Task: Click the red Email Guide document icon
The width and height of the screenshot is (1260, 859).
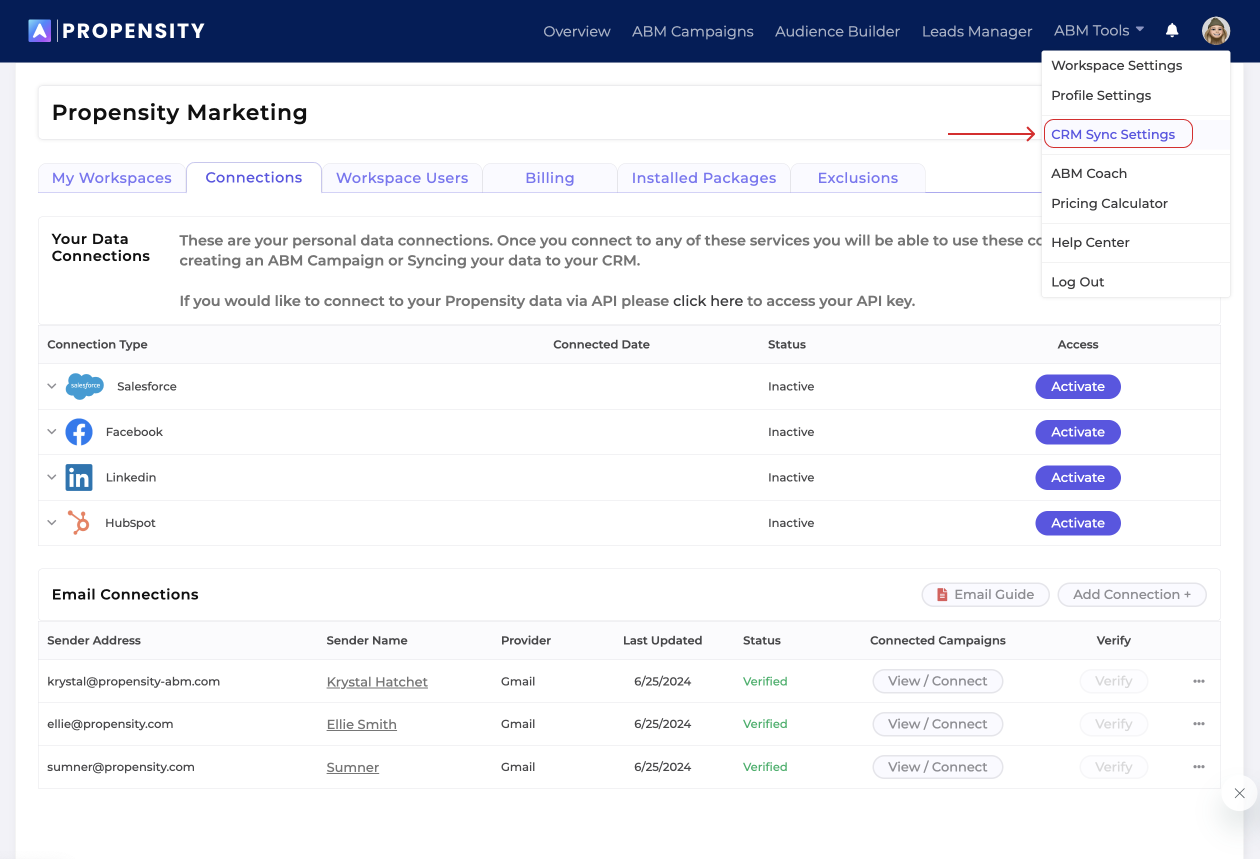Action: tap(941, 594)
